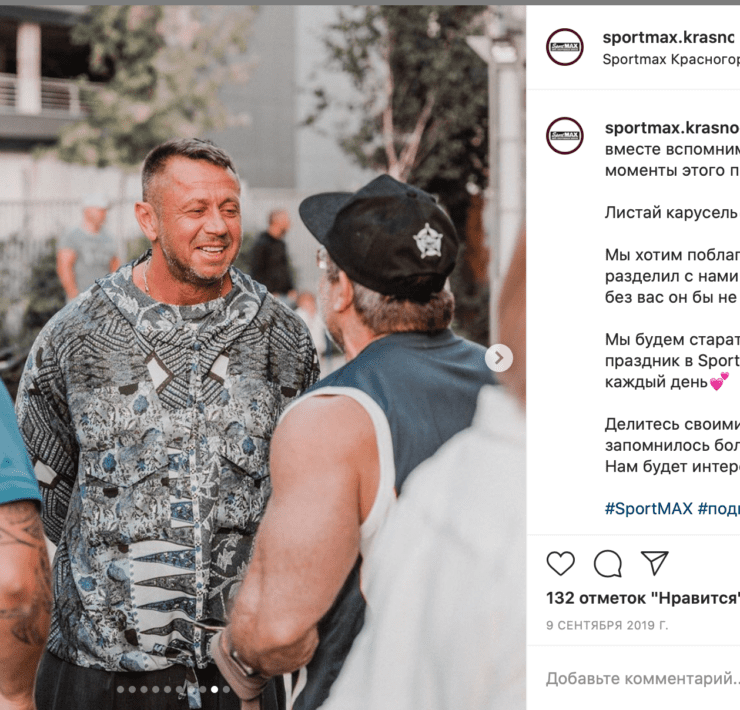740x710 pixels.
Task: Open the Sportmax avatar in post header
Action: [564, 47]
